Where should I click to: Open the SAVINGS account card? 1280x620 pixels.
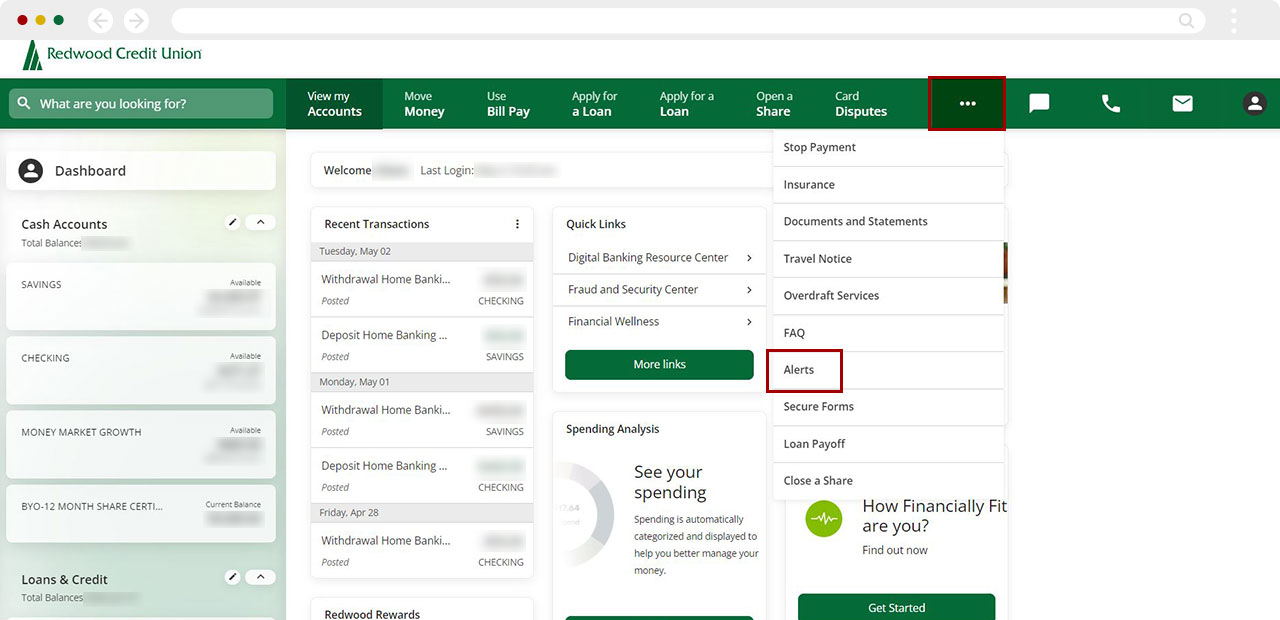[x=141, y=296]
